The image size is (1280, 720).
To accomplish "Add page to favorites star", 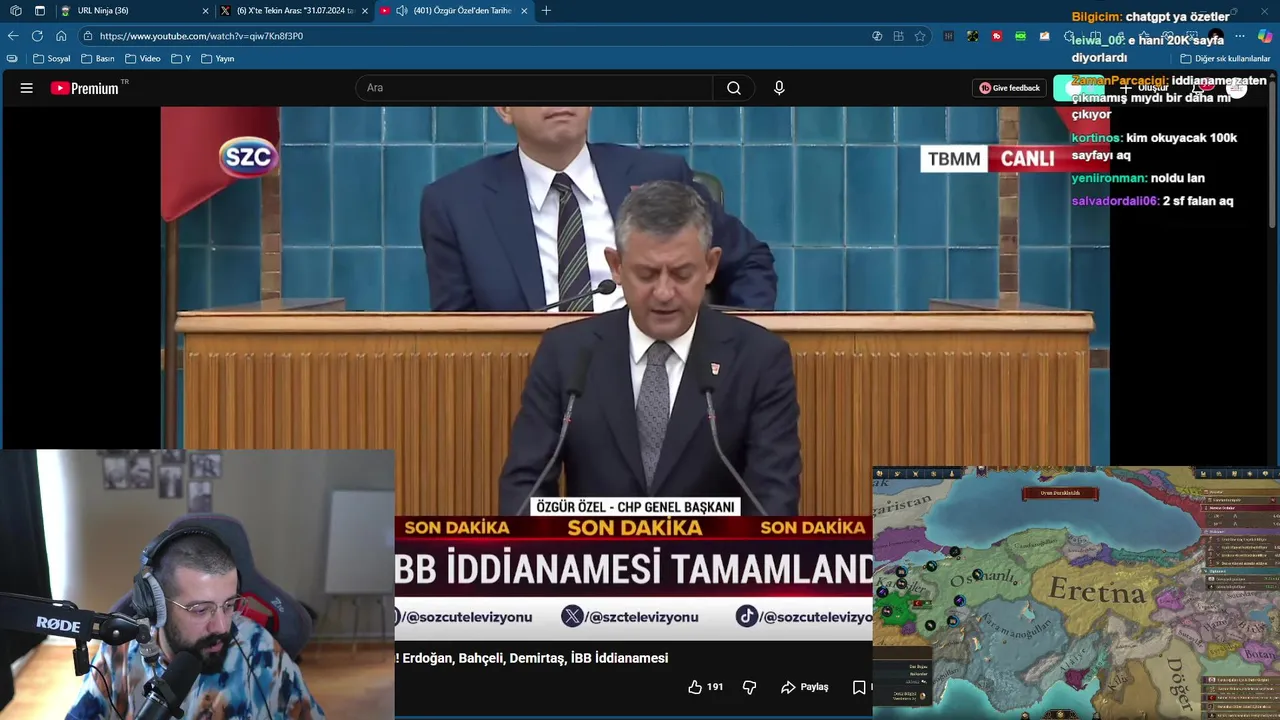I will coord(920,36).
